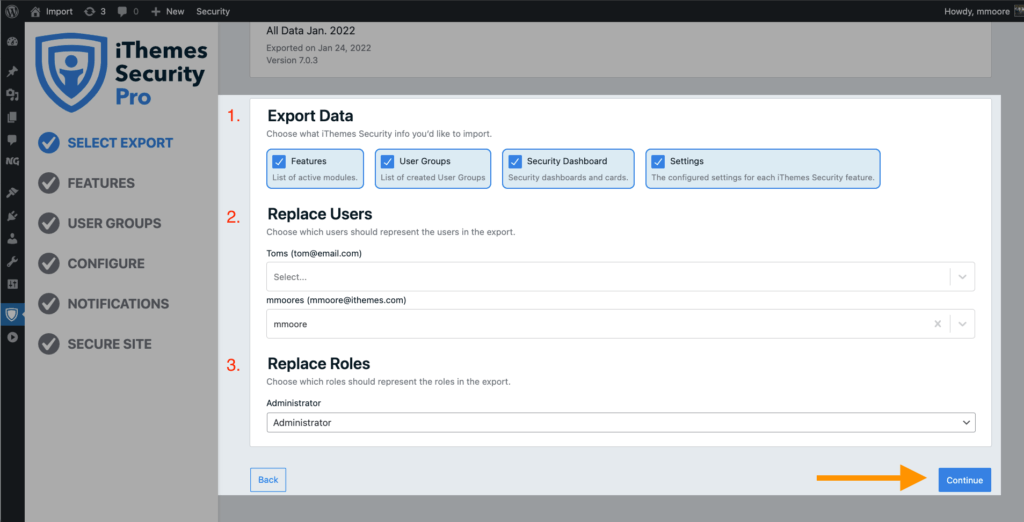Open the NG plugin icon in the sidebar
This screenshot has width=1024, height=522.
pyautogui.click(x=12, y=161)
